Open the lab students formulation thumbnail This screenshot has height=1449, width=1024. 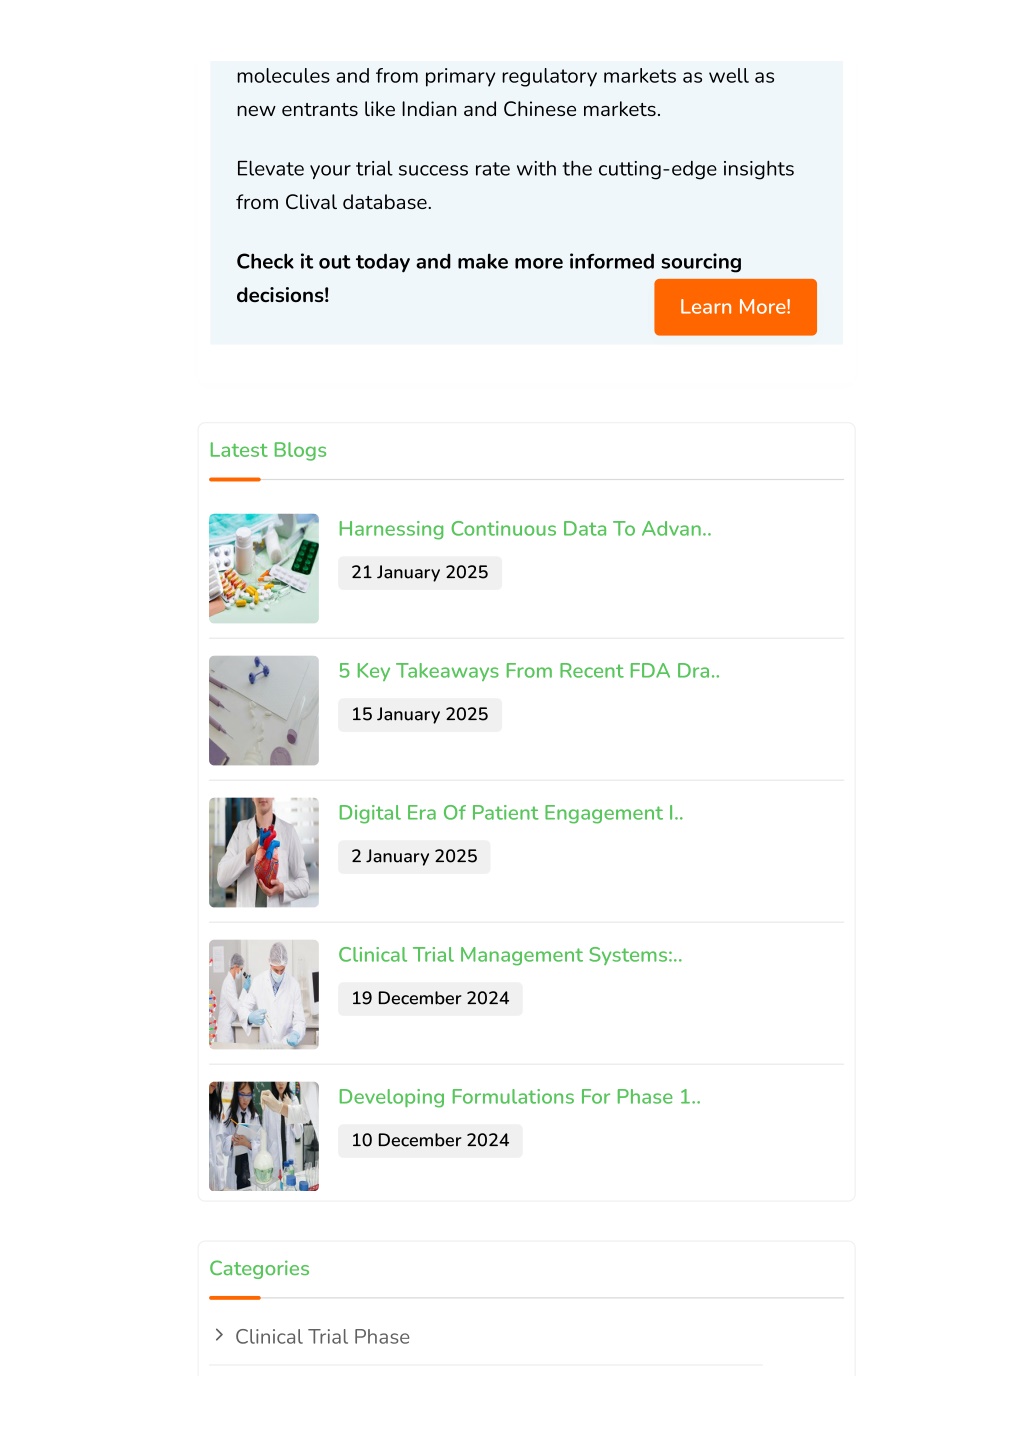[x=264, y=1136]
